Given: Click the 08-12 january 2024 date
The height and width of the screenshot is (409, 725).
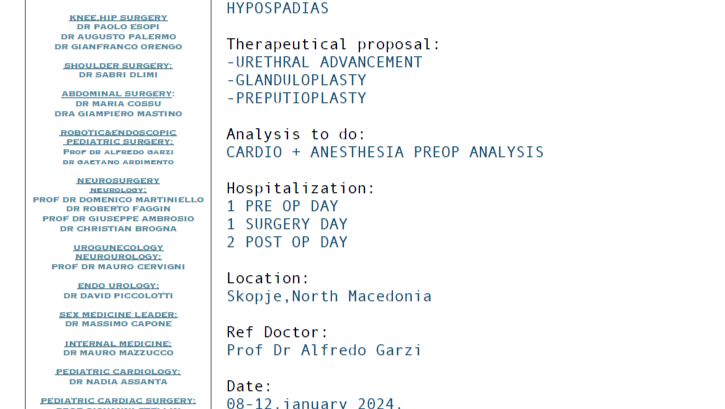Looking at the screenshot, I should [314, 403].
